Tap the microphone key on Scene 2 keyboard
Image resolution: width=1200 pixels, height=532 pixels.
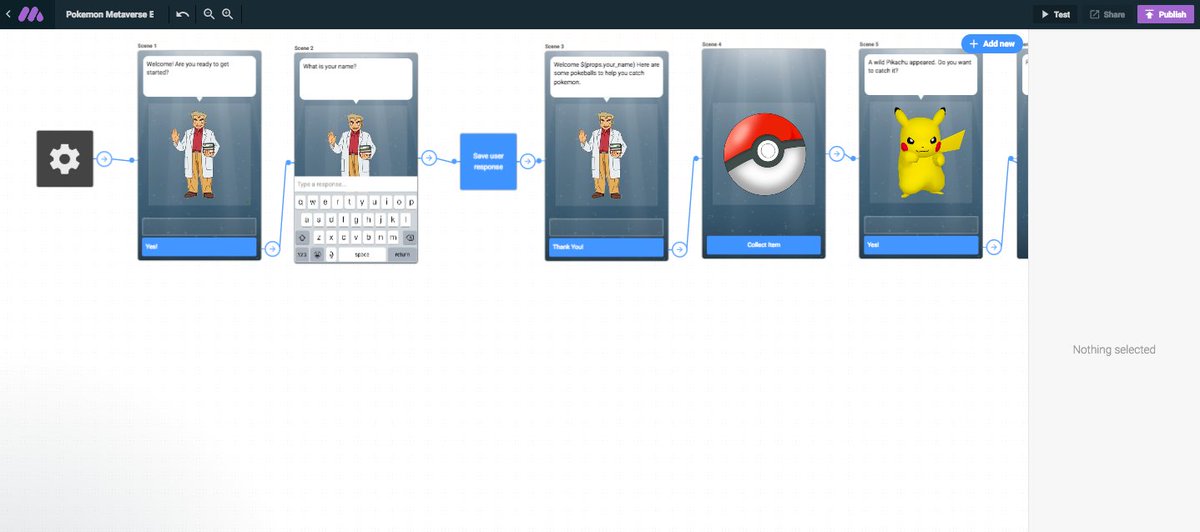331,254
